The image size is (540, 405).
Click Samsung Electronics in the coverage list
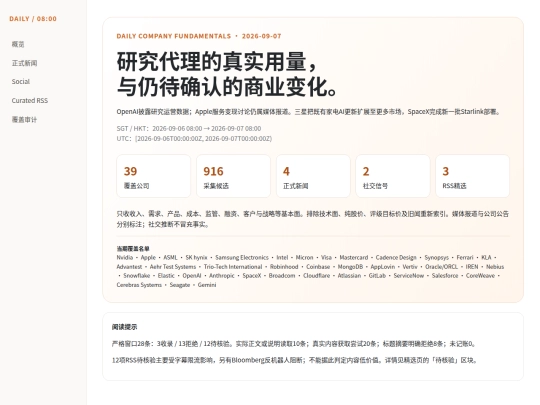coord(242,258)
